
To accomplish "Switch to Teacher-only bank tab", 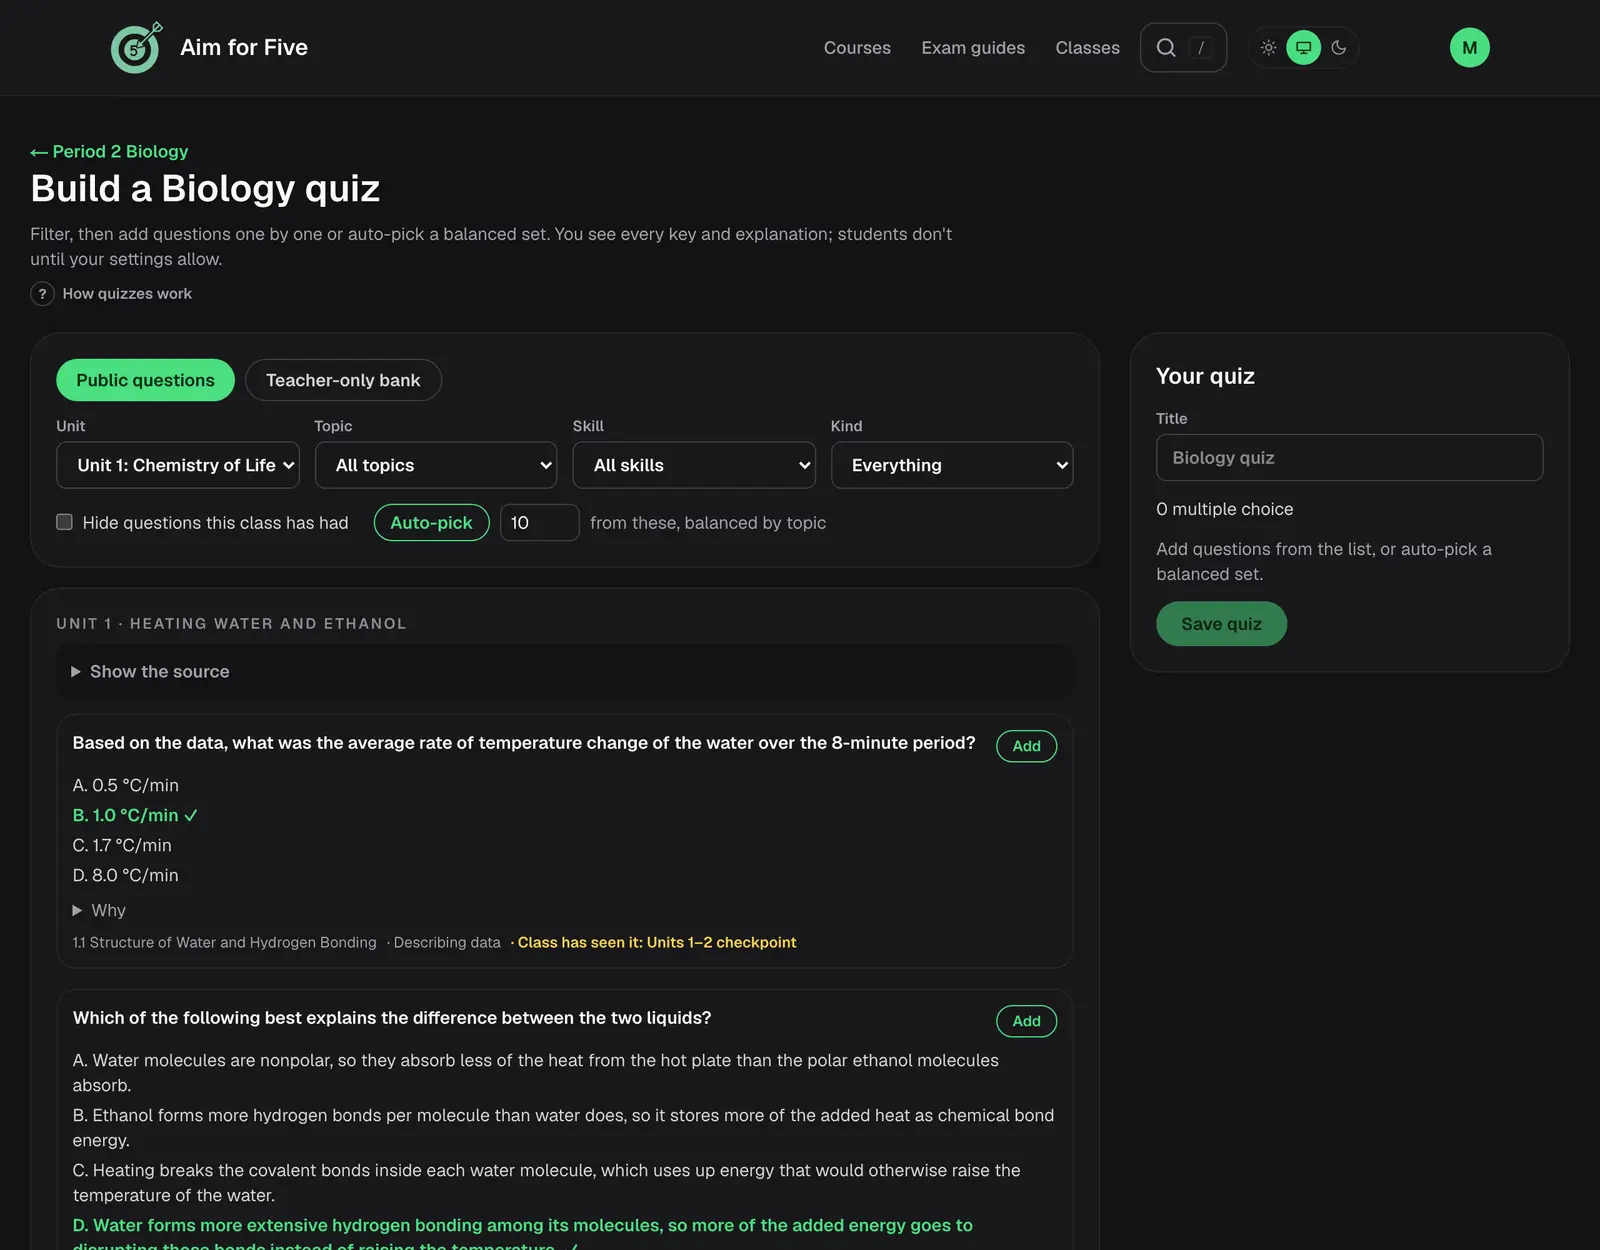I will (x=343, y=380).
